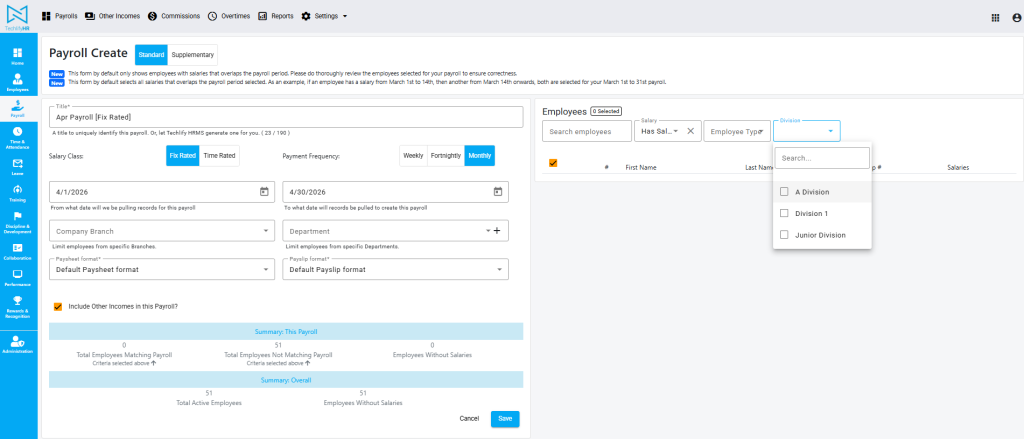Check the A Division option
Viewport: 1024px width, 439px height.
point(785,192)
